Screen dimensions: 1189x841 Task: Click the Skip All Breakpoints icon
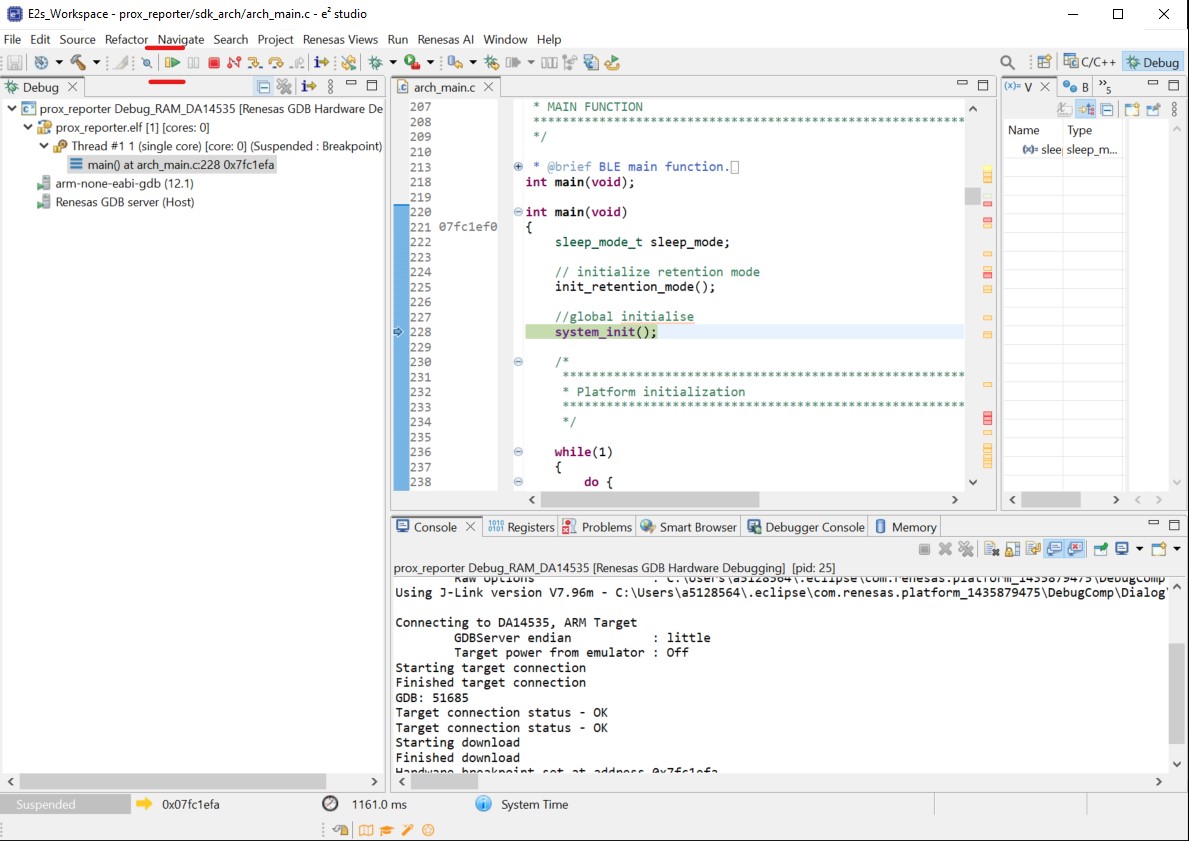click(146, 62)
